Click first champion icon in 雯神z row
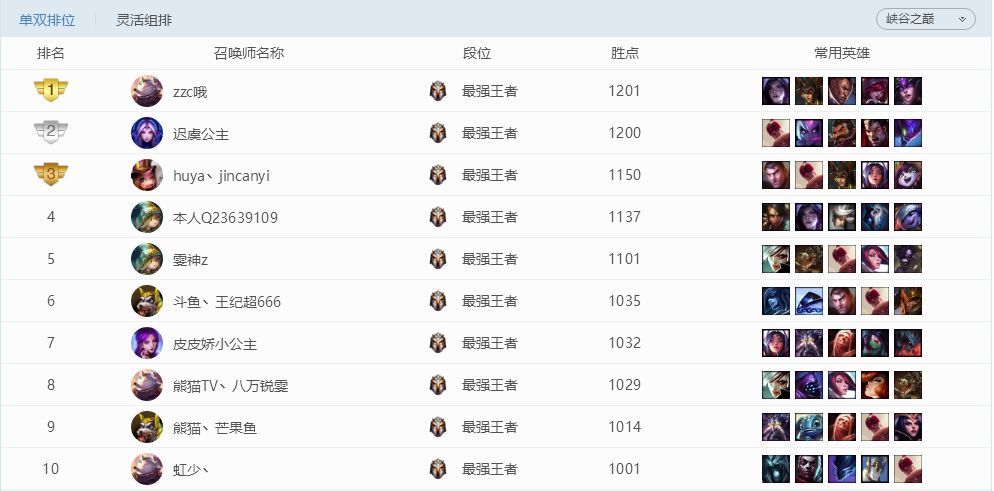The image size is (994, 491). [x=776, y=259]
